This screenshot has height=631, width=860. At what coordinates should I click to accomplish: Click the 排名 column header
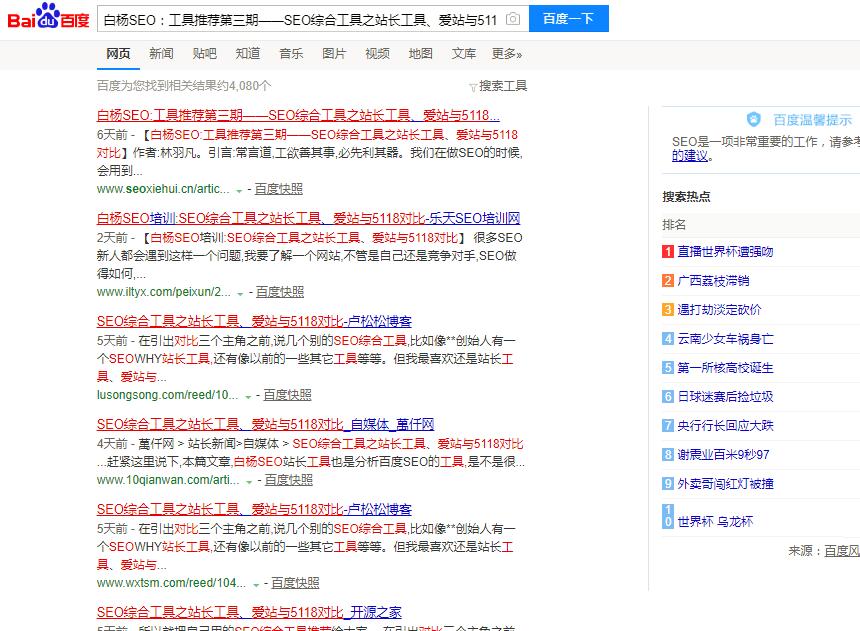click(674, 225)
